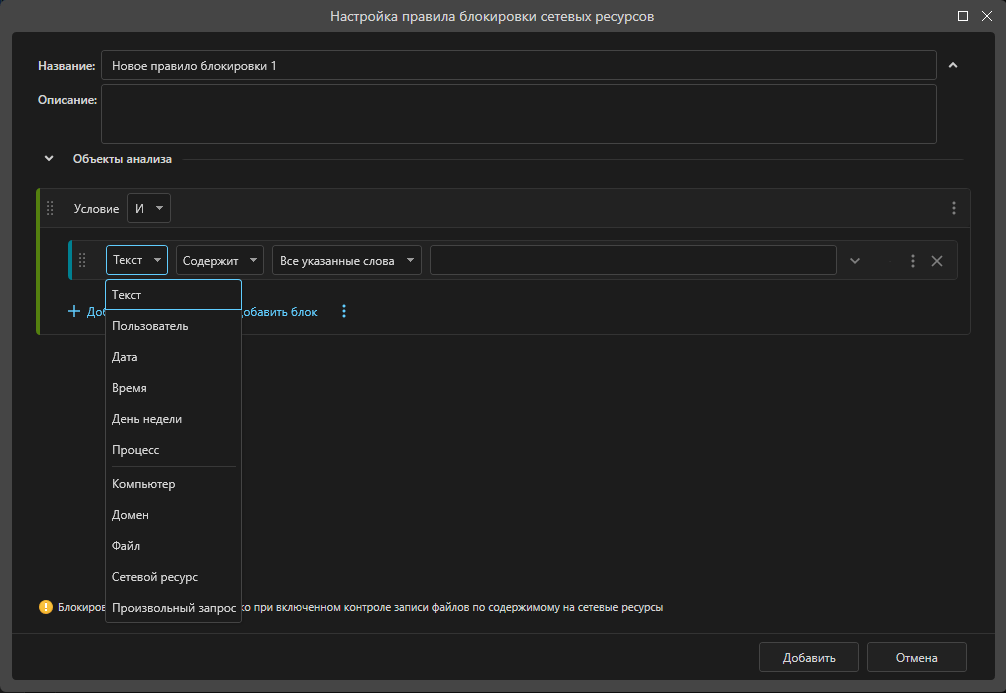Expand the value field chevron
This screenshot has width=1006, height=693.
(x=854, y=261)
